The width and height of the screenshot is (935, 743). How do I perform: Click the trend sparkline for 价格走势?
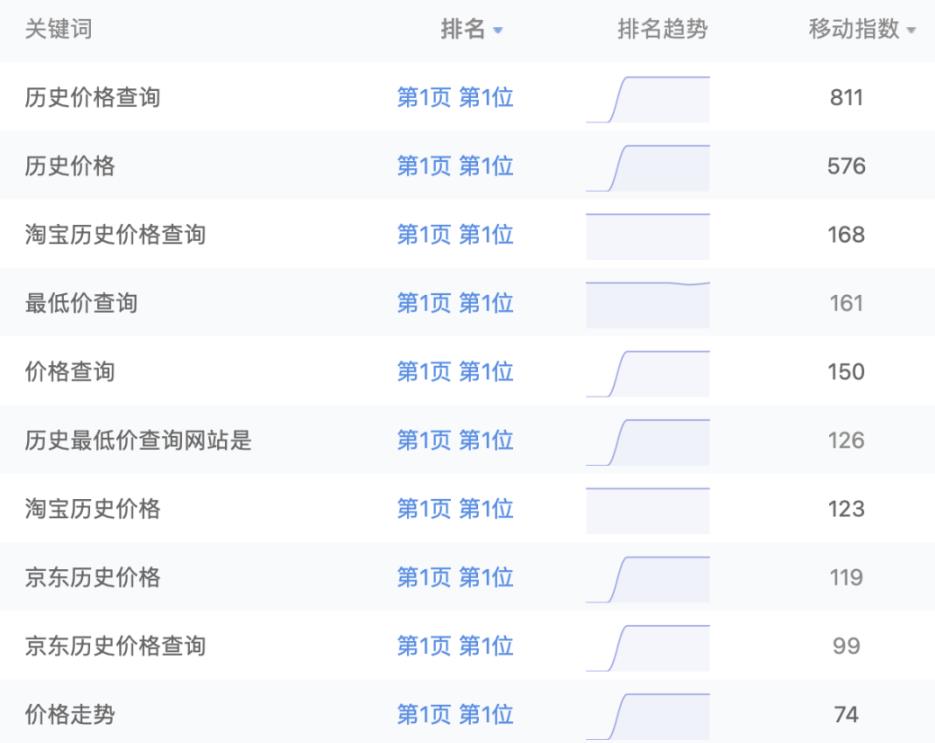point(648,714)
